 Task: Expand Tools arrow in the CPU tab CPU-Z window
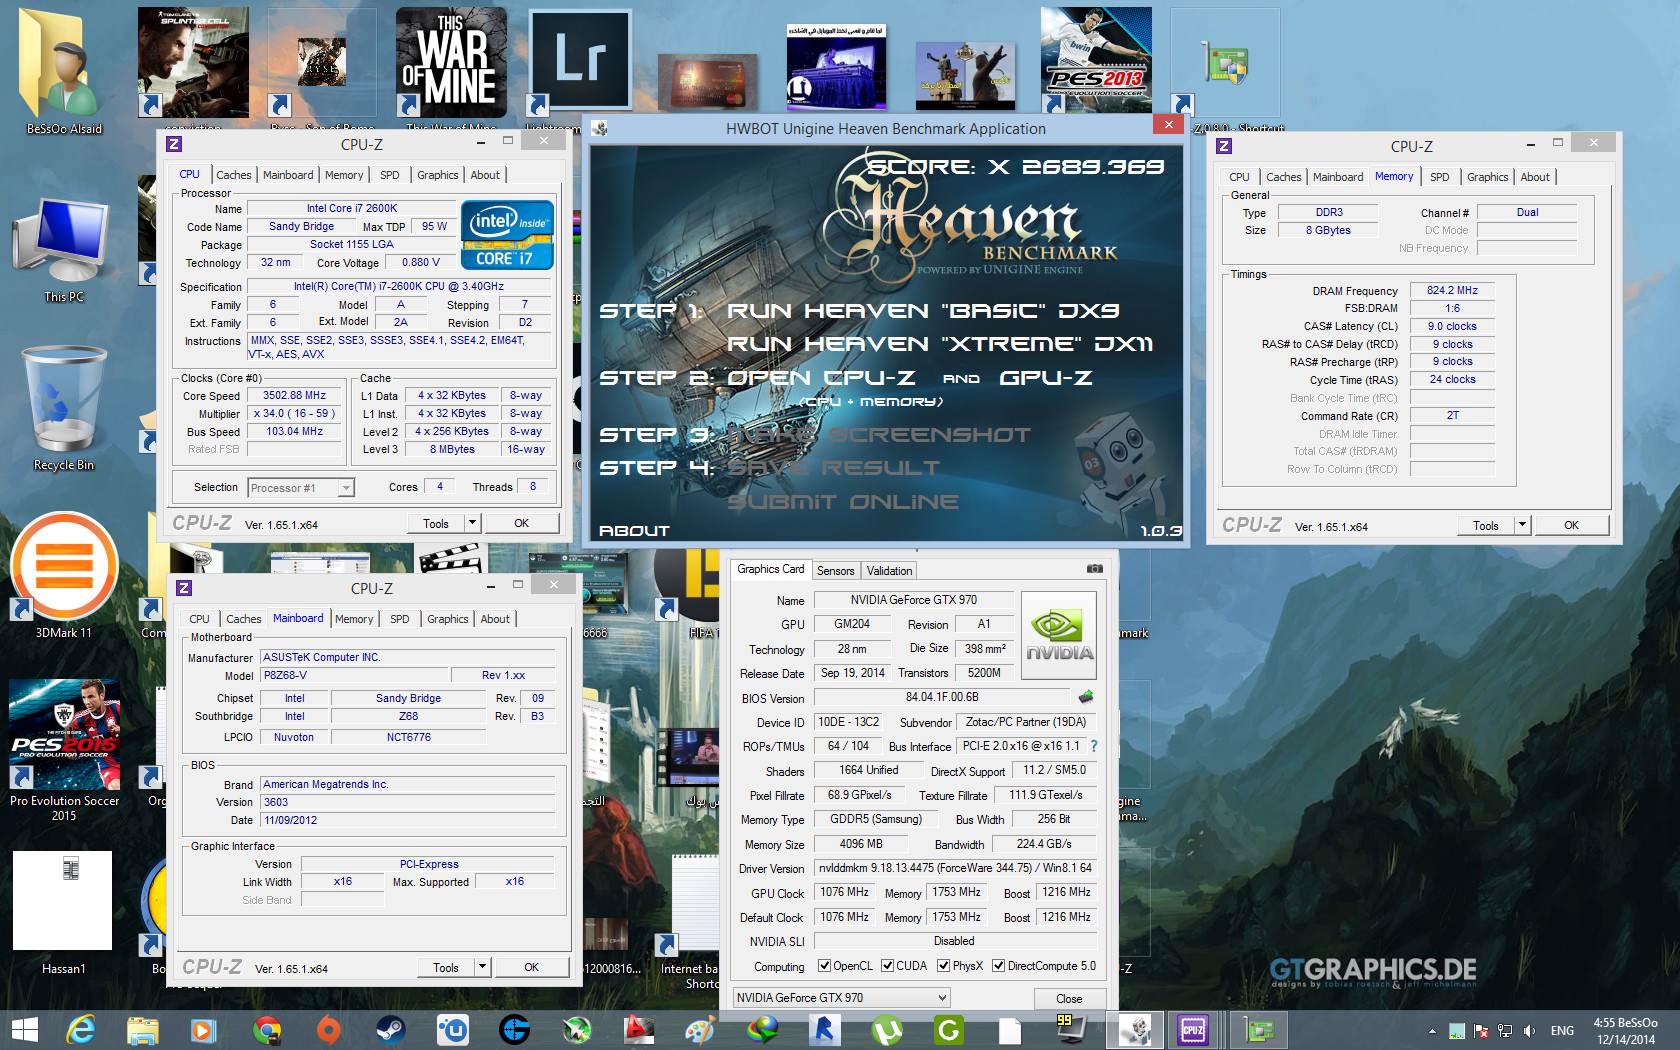473,523
